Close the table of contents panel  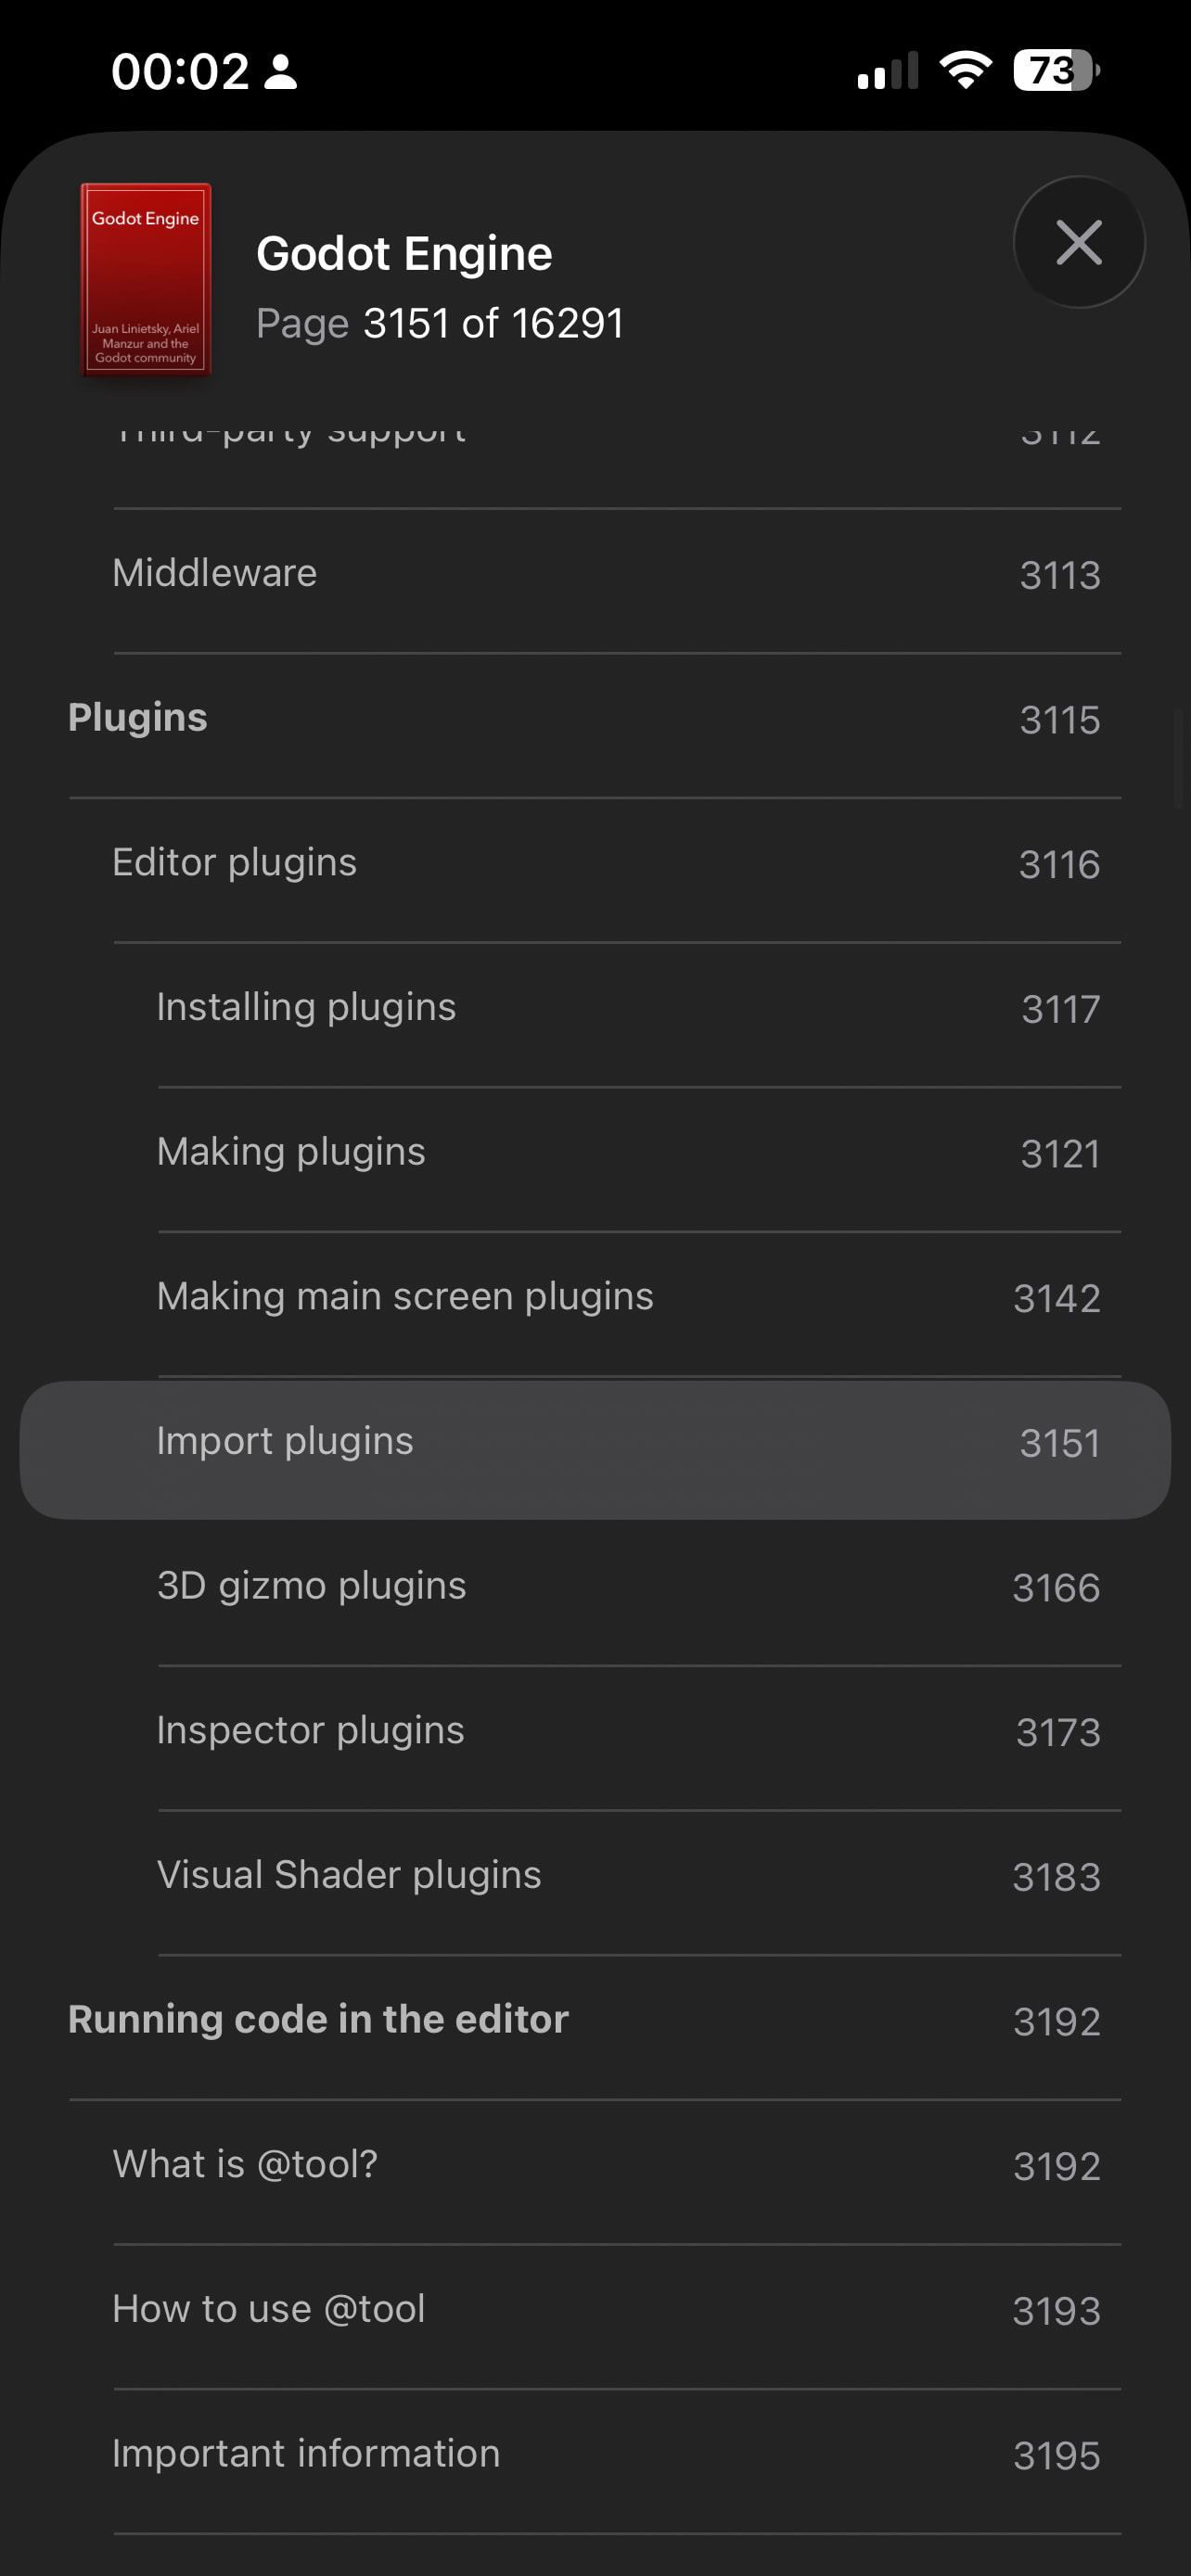point(1078,242)
